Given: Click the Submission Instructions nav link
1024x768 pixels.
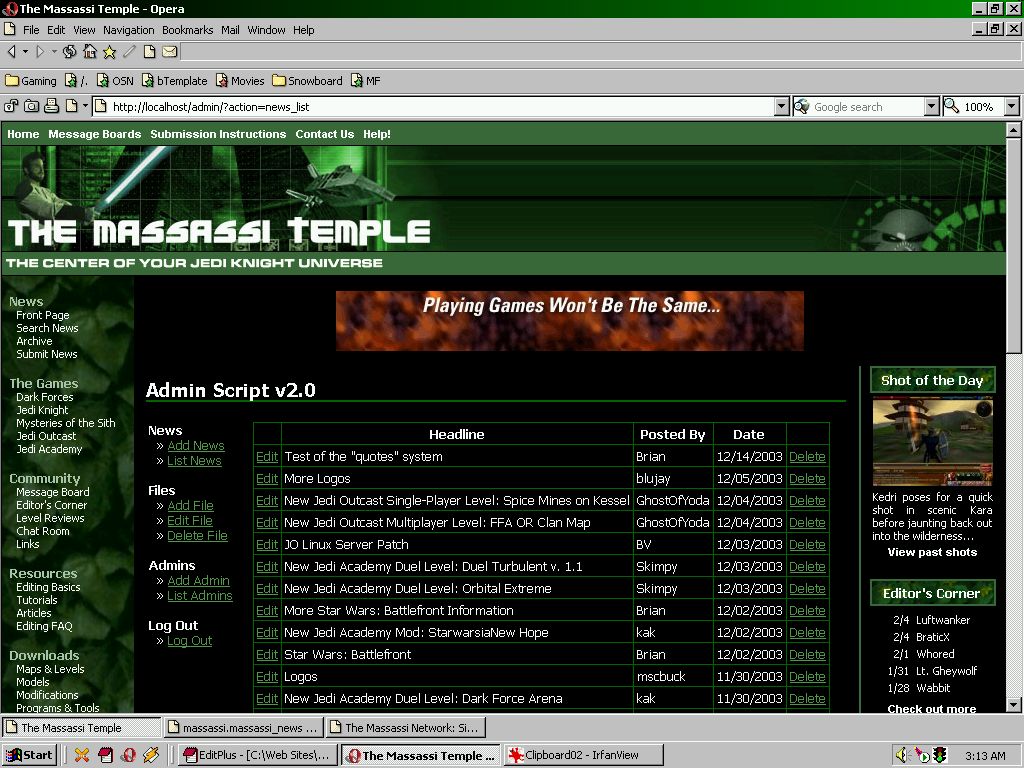Looking at the screenshot, I should (x=218, y=134).
